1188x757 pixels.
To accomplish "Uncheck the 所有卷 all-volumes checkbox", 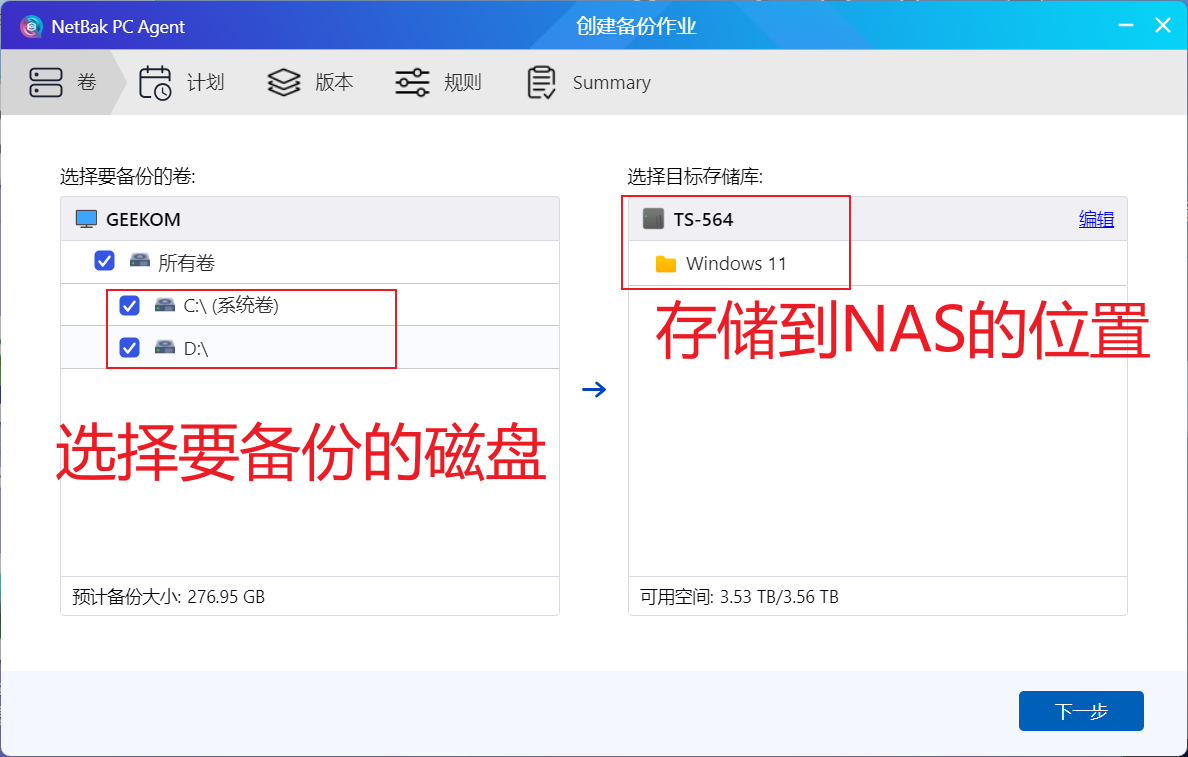I will tap(104, 260).
